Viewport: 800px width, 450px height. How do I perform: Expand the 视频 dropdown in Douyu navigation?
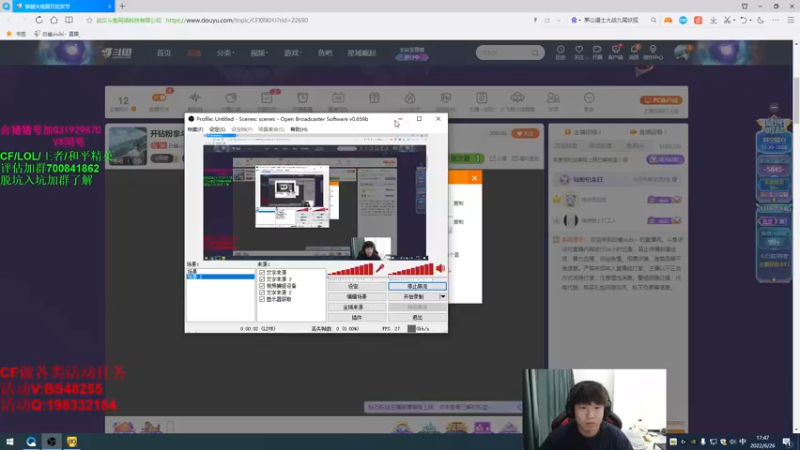pyautogui.click(x=259, y=53)
